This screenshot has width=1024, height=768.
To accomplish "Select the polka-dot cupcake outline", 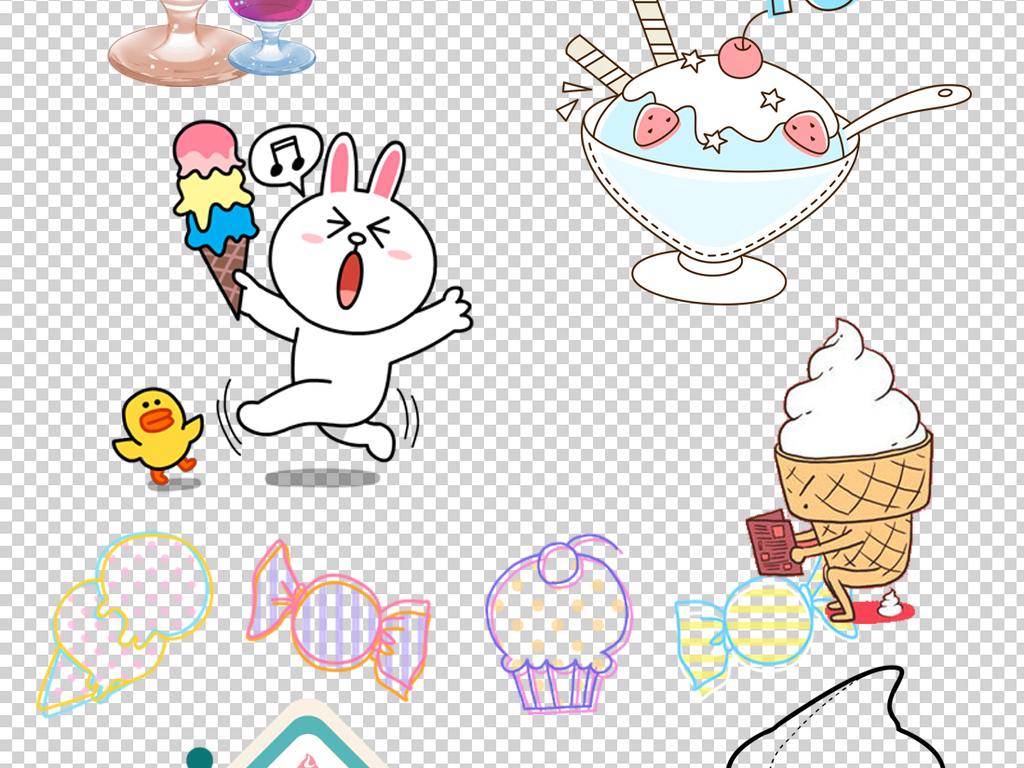I will click(559, 624).
